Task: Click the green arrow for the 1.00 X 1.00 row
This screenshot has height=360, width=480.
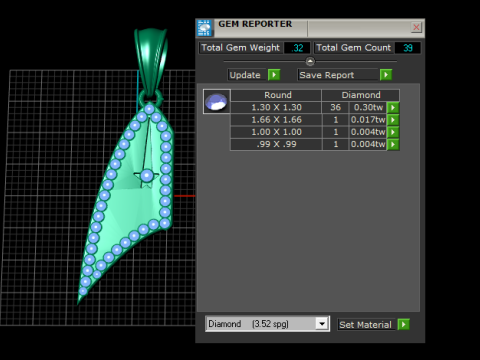Action: pyautogui.click(x=393, y=132)
